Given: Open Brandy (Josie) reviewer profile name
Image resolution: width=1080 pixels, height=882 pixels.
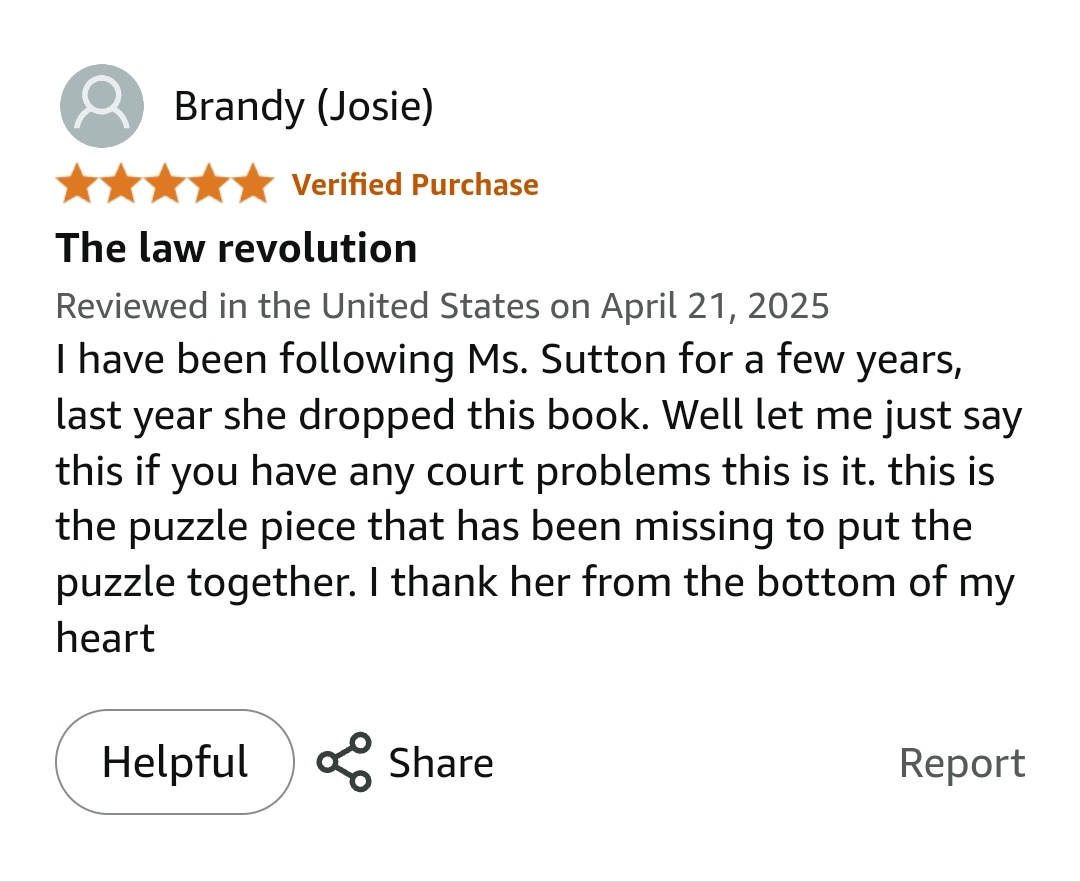Looking at the screenshot, I should pos(304,107).
